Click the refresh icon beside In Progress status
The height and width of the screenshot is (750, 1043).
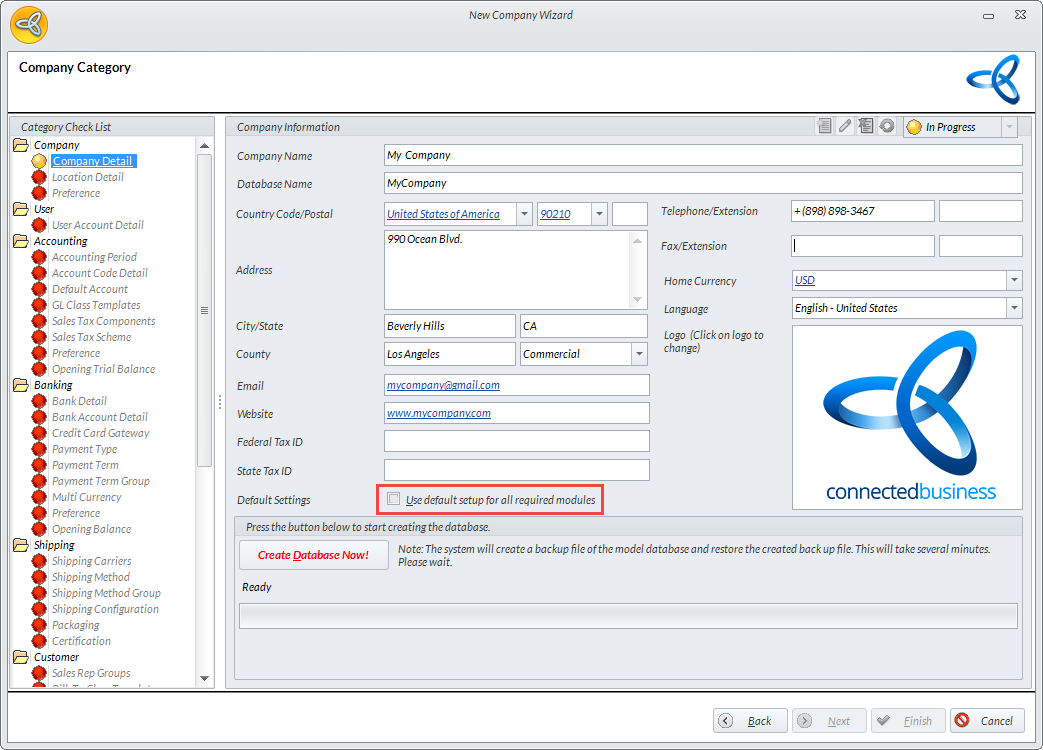click(886, 127)
